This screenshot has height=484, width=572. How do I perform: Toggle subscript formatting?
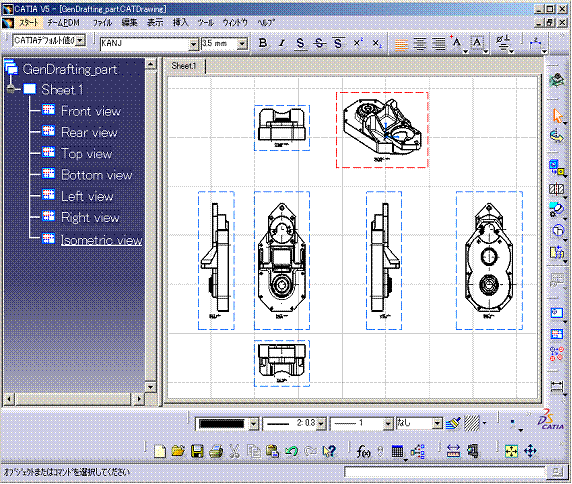(376, 43)
